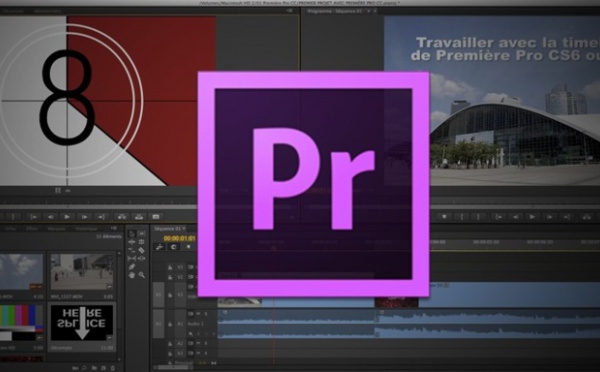The width and height of the screenshot is (600, 372).
Task: Click the timeline timecode 00:00:01:01
Action: click(x=179, y=238)
